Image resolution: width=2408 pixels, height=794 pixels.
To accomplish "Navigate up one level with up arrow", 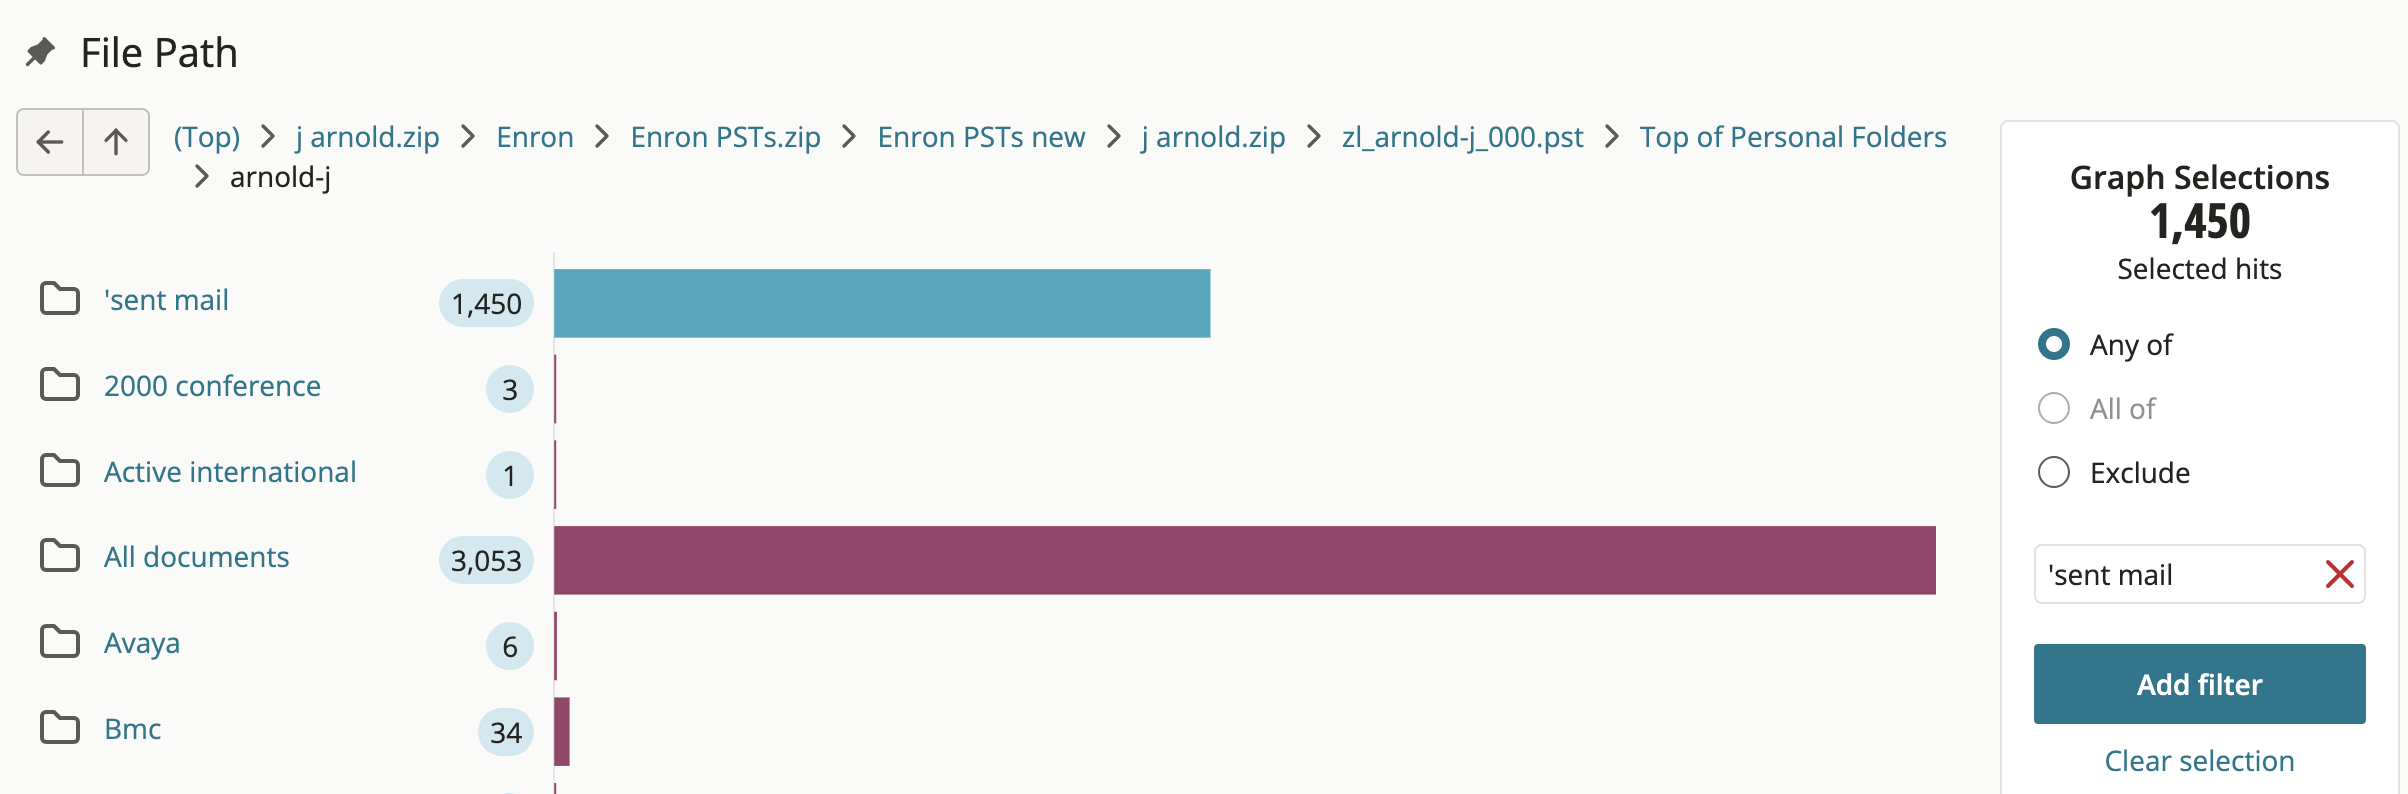I will (116, 142).
